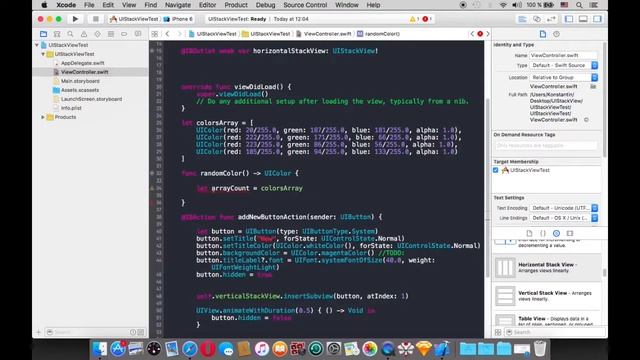Open the Text Encoding dropdown
The image size is (640, 360).
[x=564, y=208]
